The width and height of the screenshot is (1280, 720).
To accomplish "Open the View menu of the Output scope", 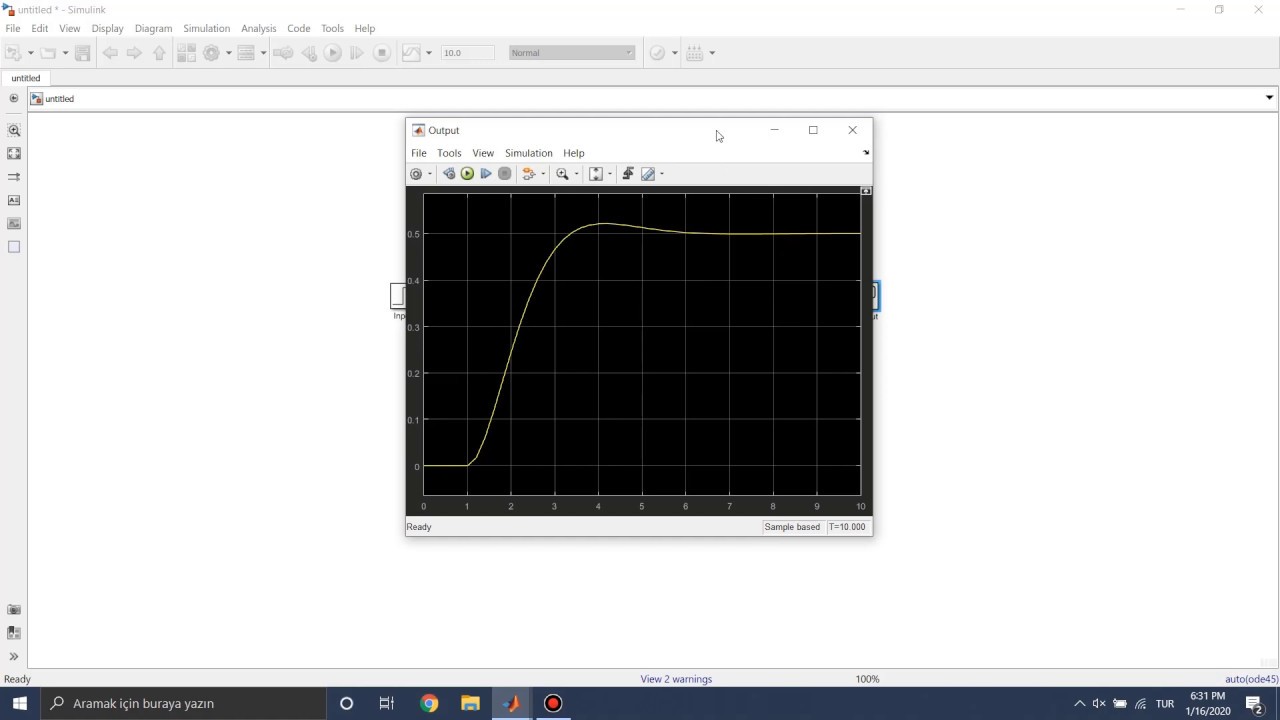I will (483, 153).
